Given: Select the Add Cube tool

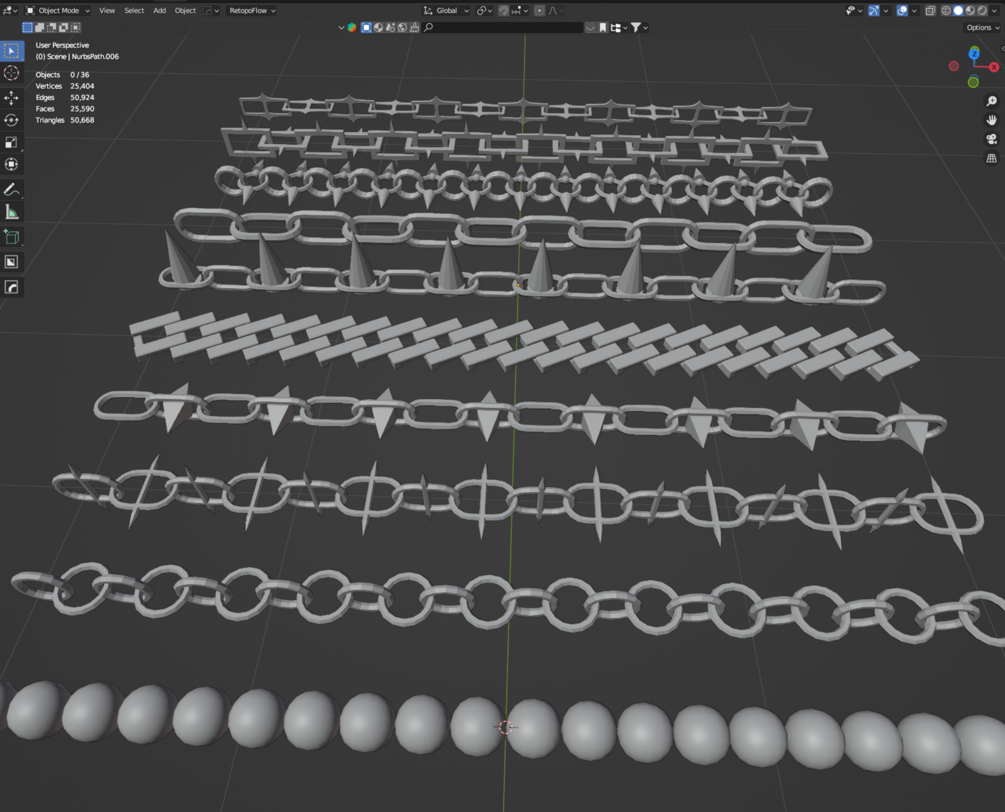Looking at the screenshot, I should (12, 237).
